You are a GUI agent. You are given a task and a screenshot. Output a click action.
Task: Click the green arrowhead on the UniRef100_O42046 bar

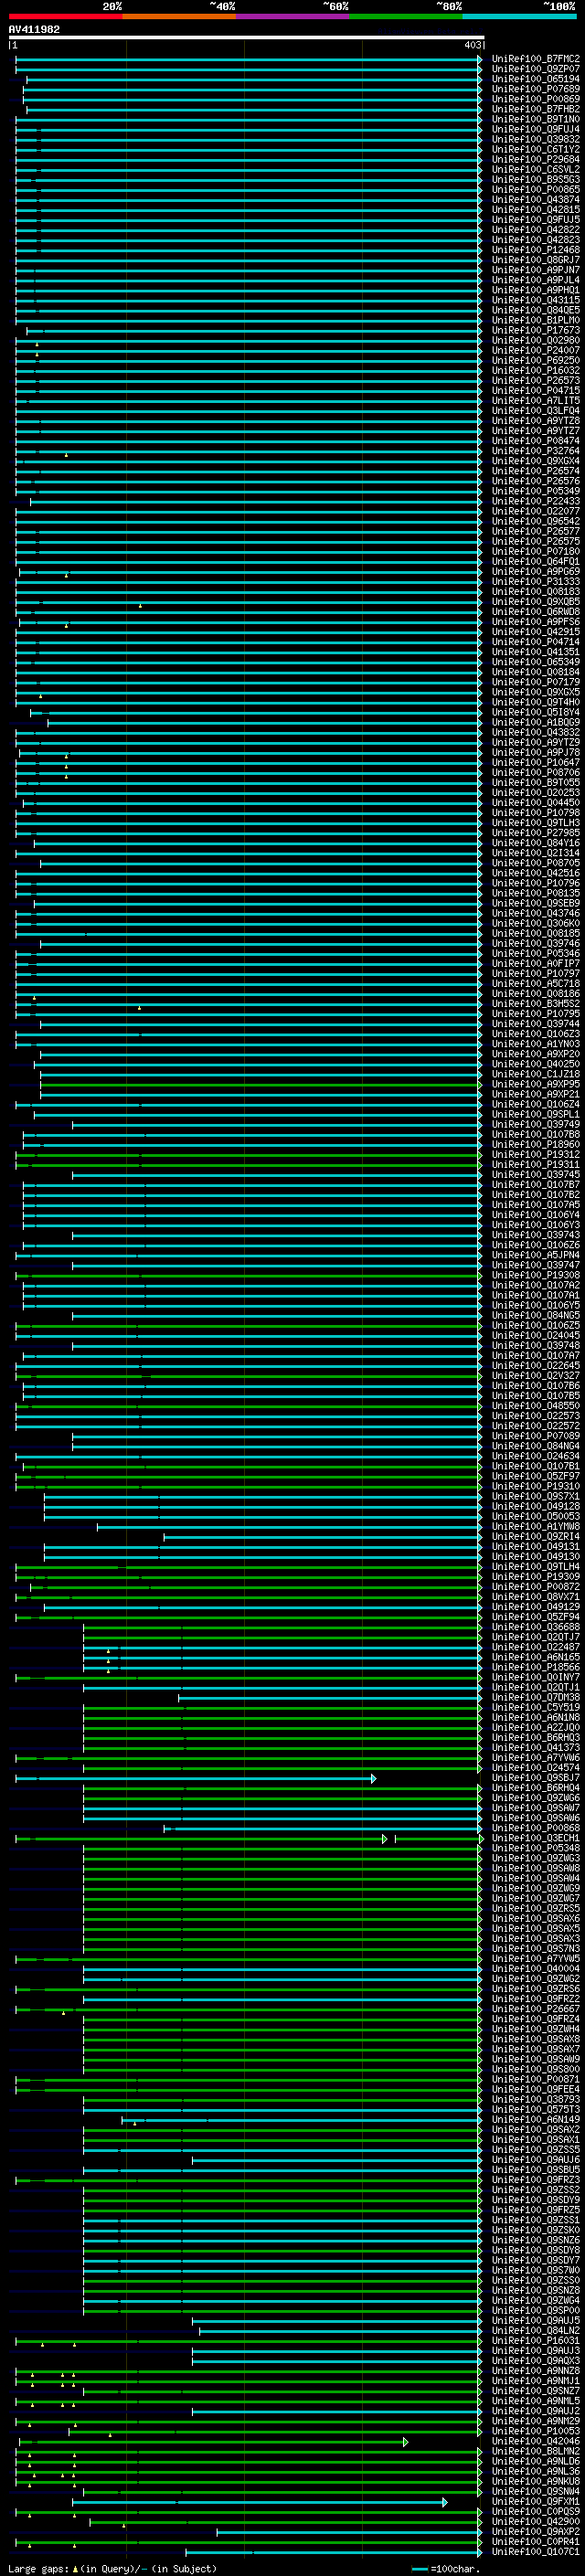405,2442
